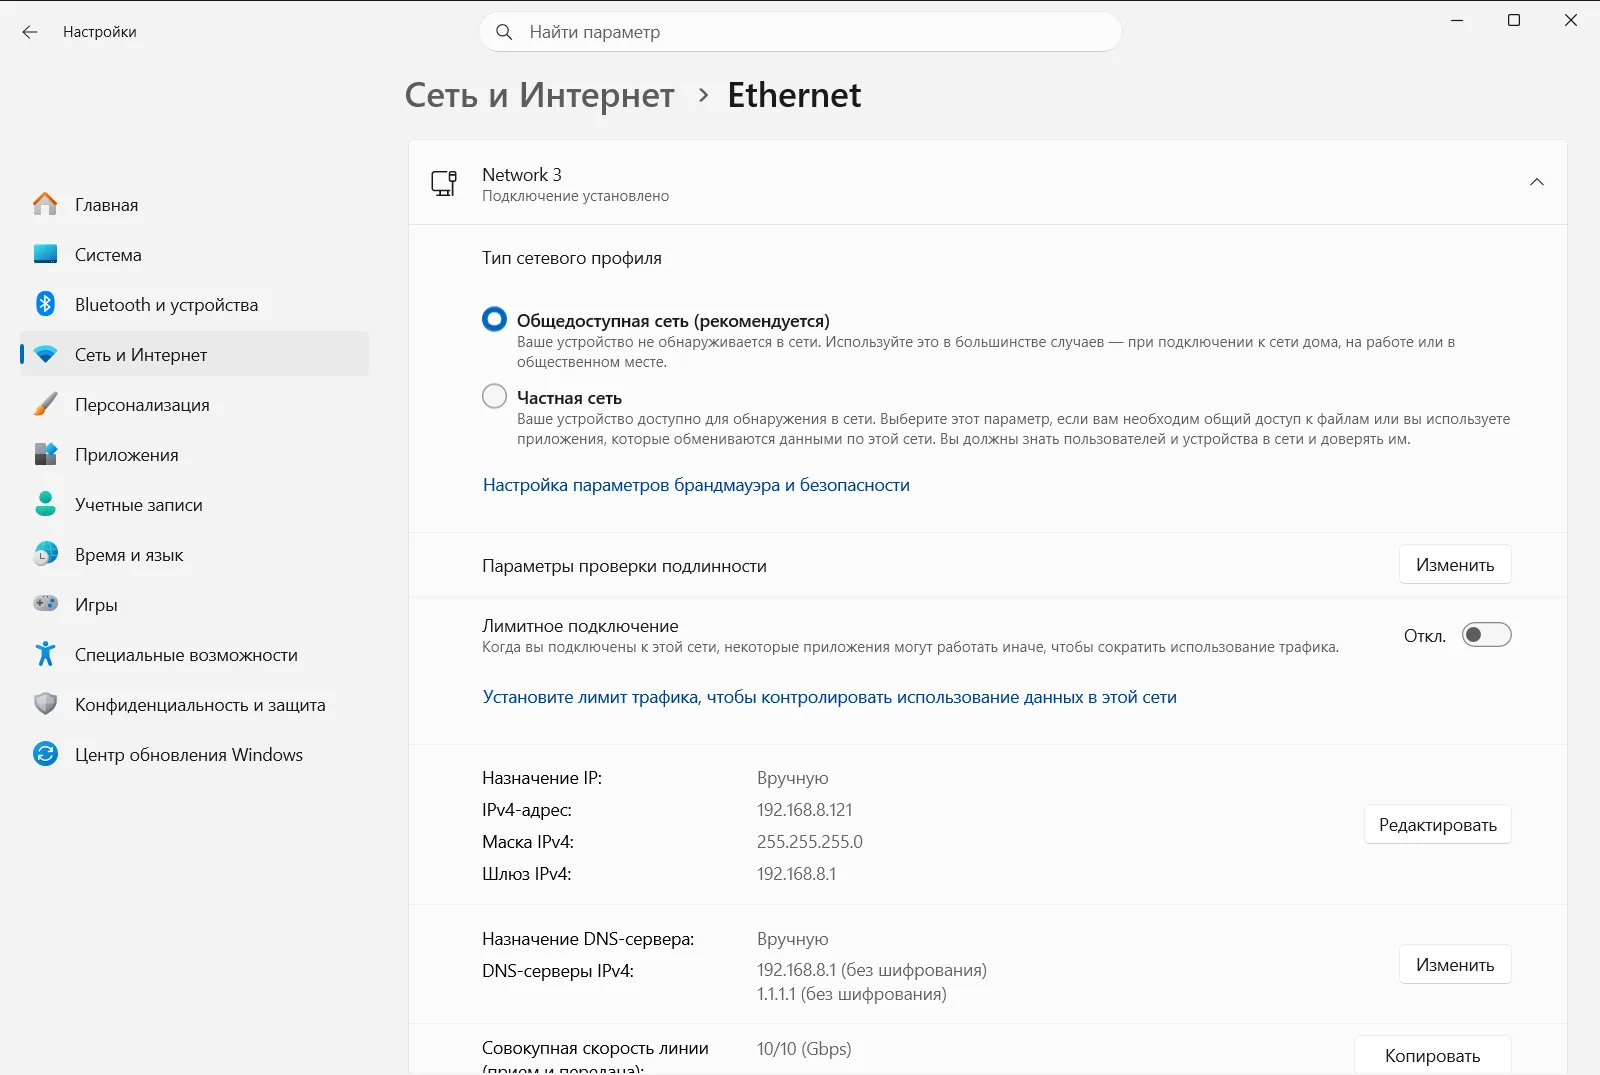
Task: Click Изменить for DNS-сервера assignment
Action: pos(1455,965)
